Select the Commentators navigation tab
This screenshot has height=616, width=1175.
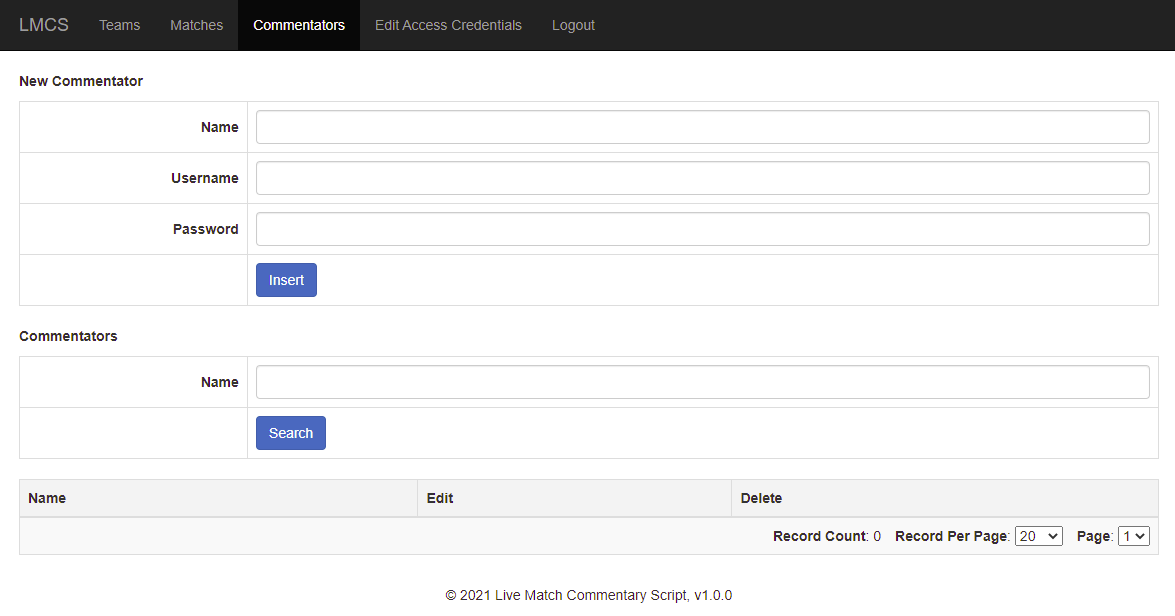click(299, 25)
